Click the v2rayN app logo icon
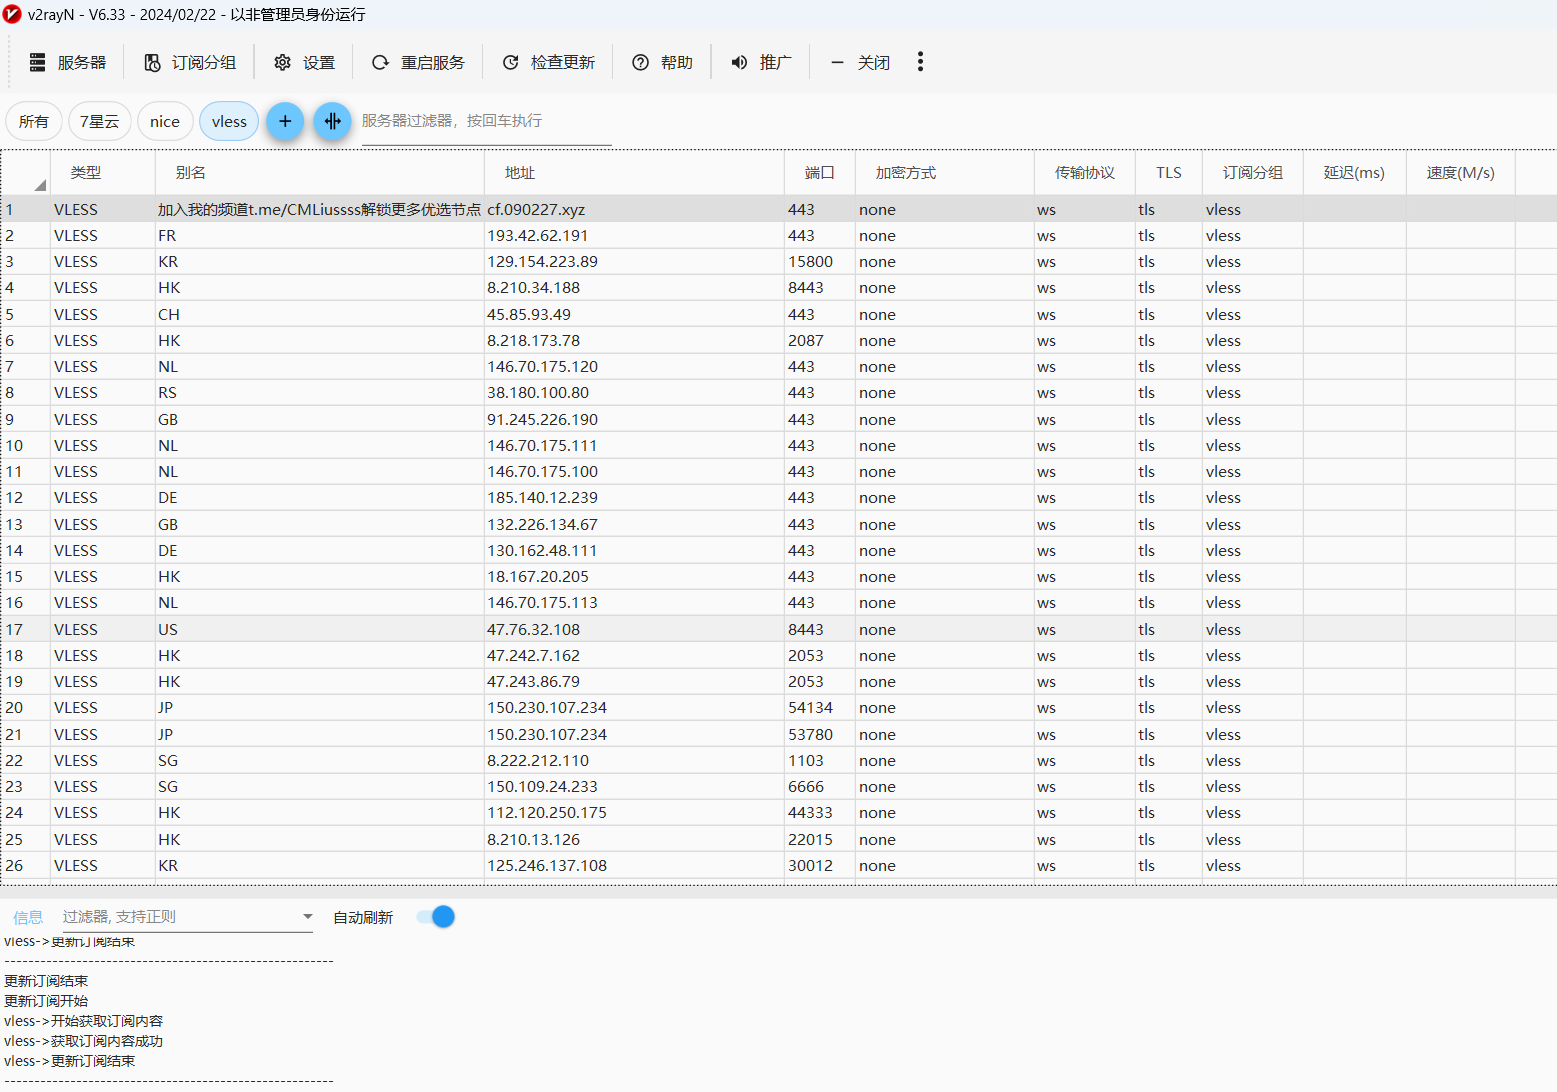Image resolution: width=1557 pixels, height=1092 pixels. [12, 14]
